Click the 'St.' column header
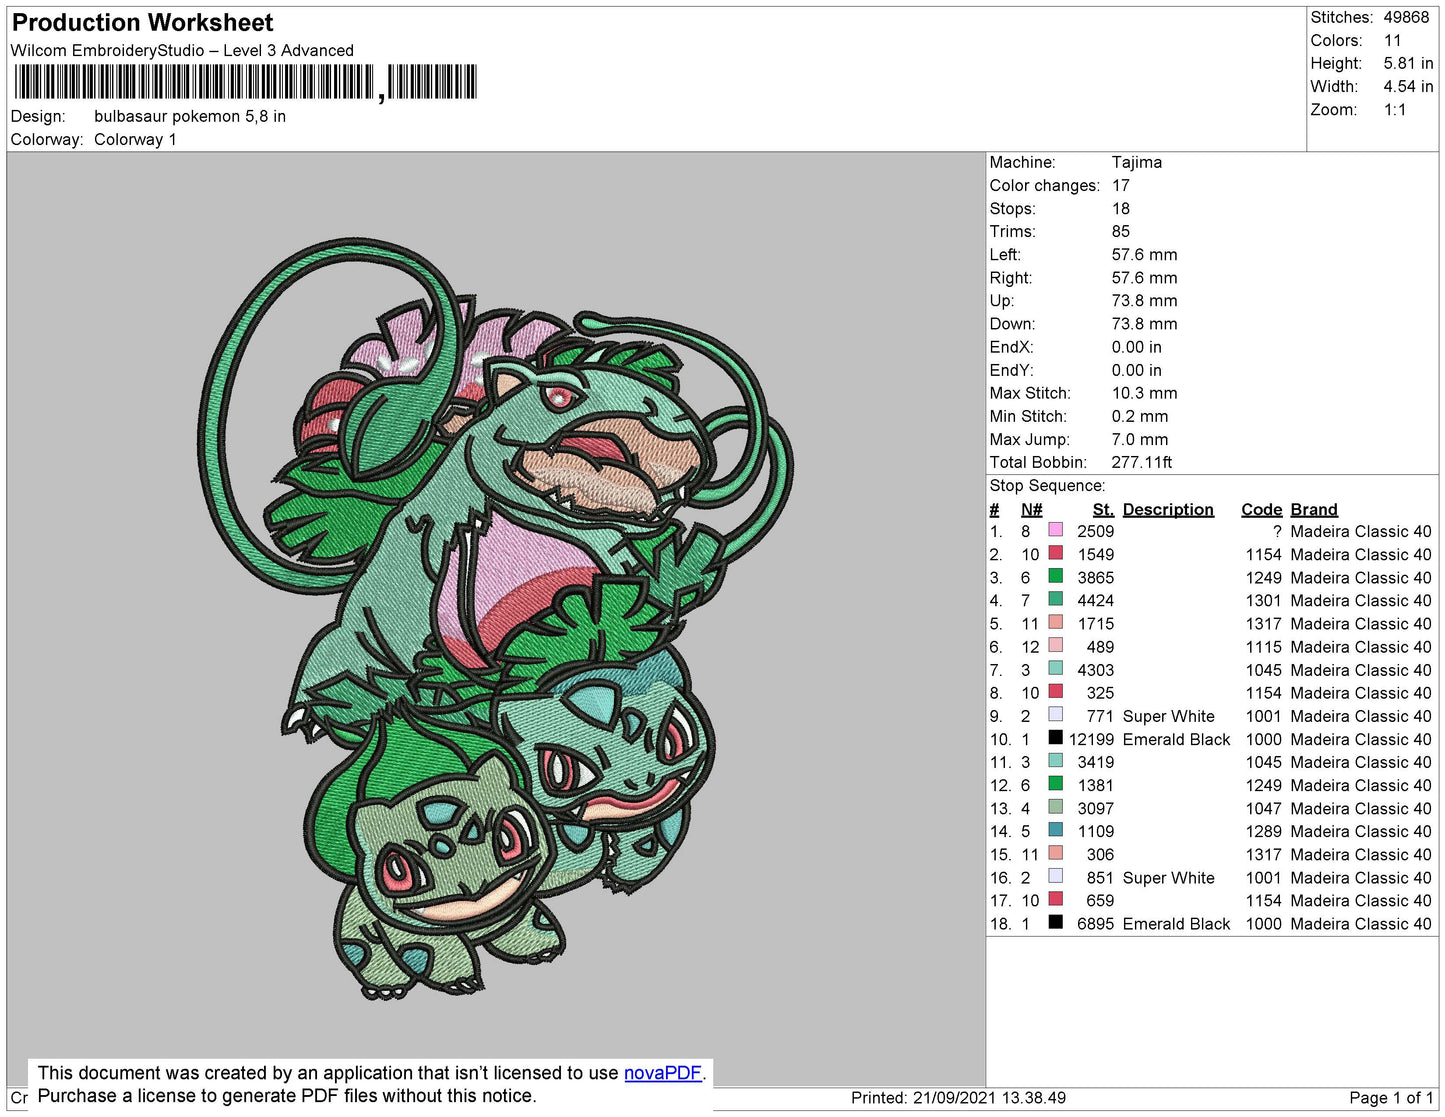The height and width of the screenshot is (1117, 1445). (1103, 509)
